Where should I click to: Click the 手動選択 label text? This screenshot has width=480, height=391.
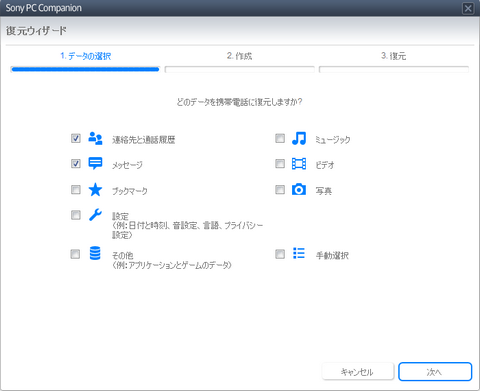[332, 256]
